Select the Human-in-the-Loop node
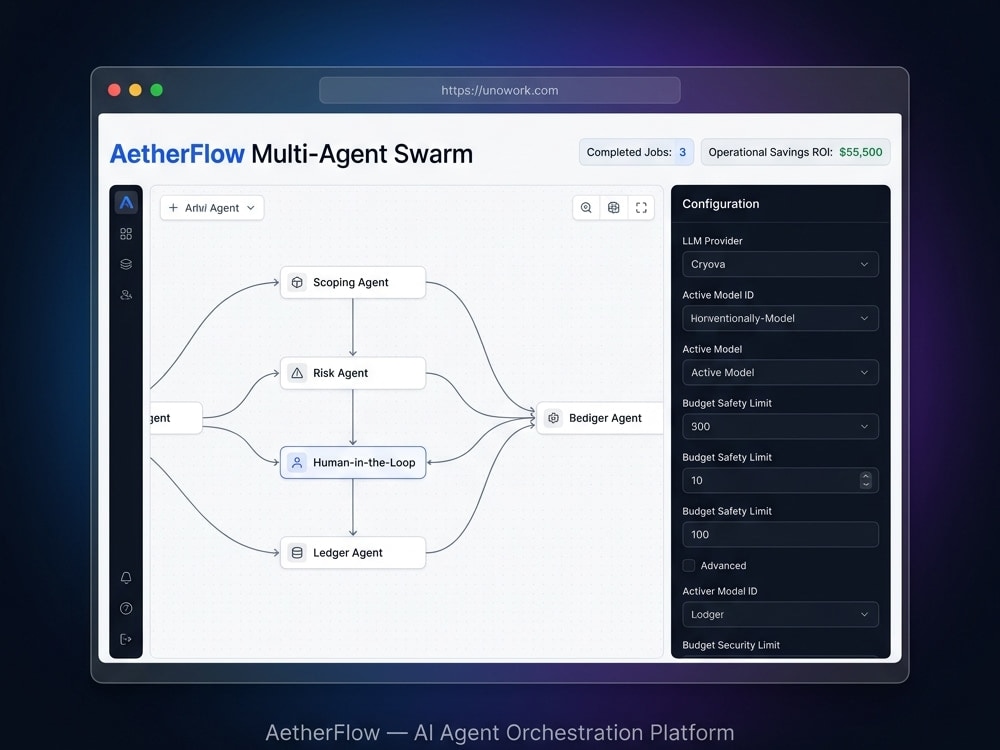 [353, 463]
